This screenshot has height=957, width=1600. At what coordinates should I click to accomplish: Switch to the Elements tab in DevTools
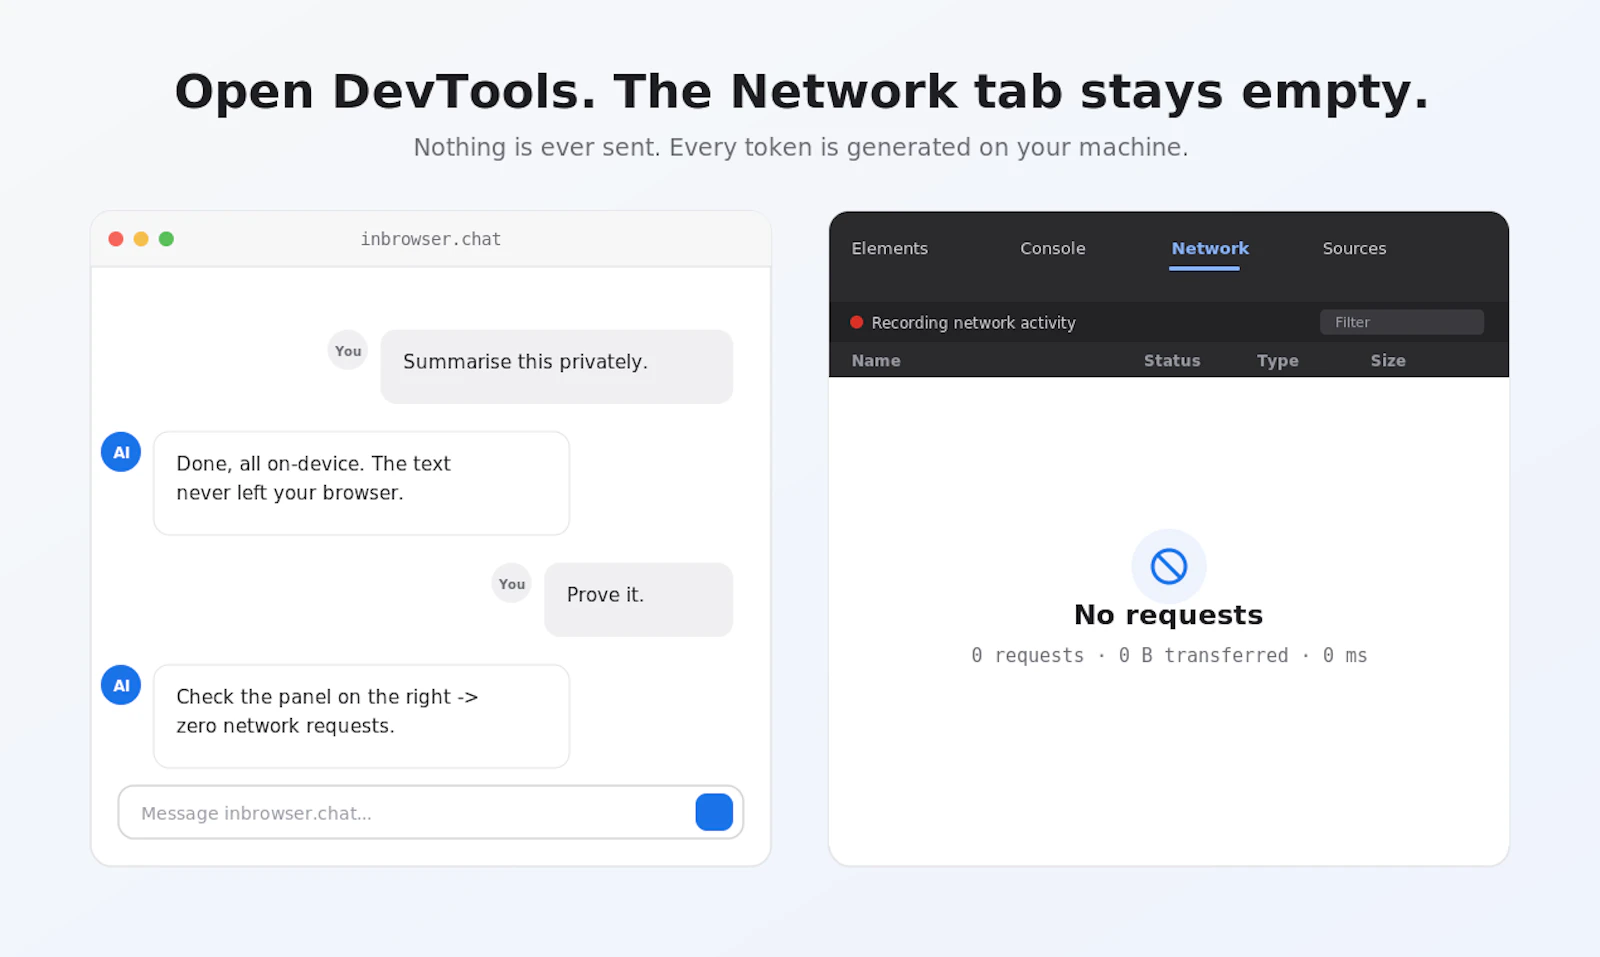[889, 248]
